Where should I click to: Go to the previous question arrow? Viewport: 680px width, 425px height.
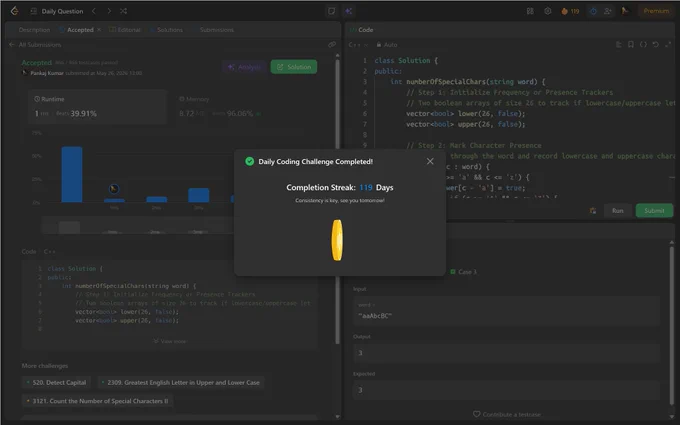tap(94, 11)
